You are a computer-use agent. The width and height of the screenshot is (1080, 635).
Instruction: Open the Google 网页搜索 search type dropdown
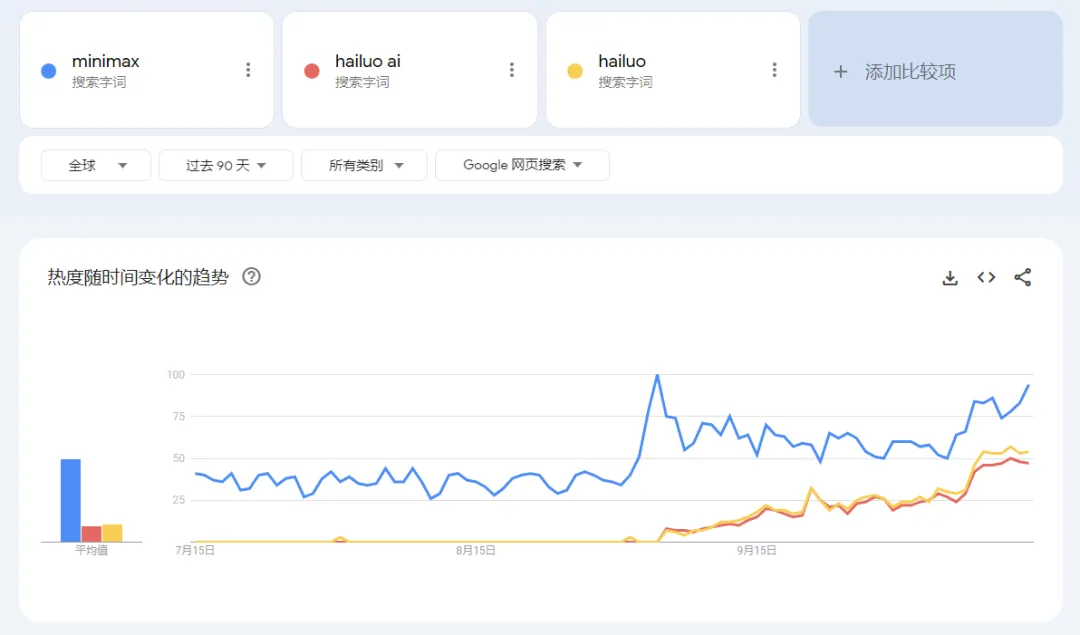click(522, 165)
